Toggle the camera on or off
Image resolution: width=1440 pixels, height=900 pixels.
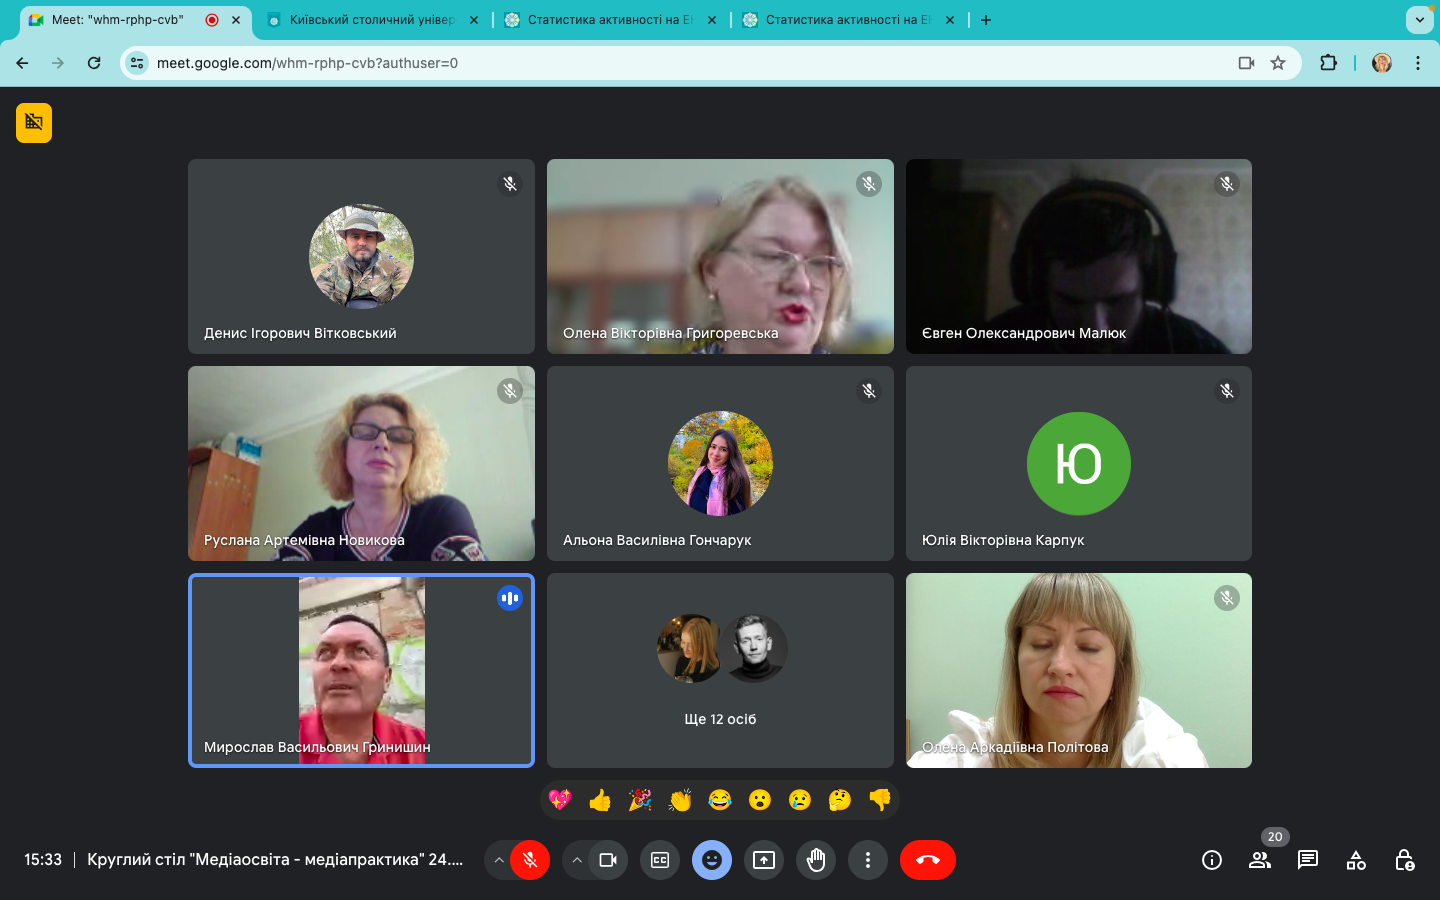(608, 860)
